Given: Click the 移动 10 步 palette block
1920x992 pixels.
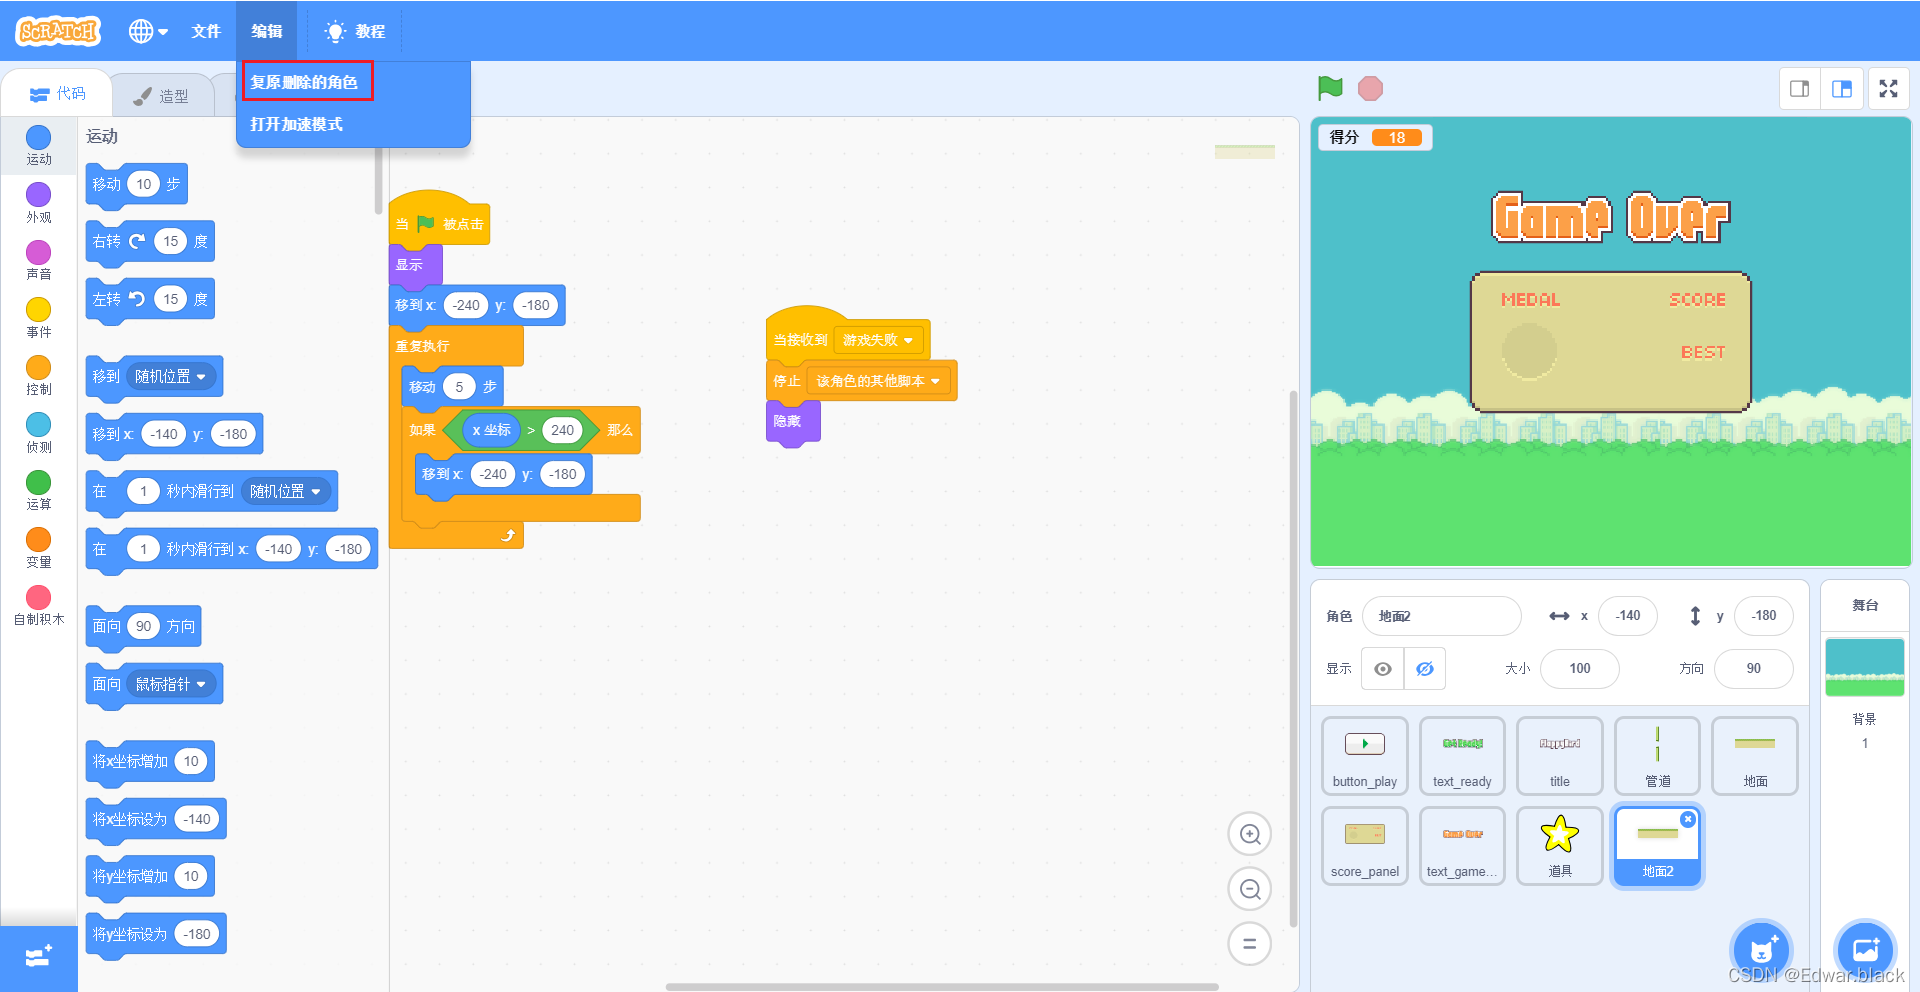Looking at the screenshot, I should click(x=137, y=185).
